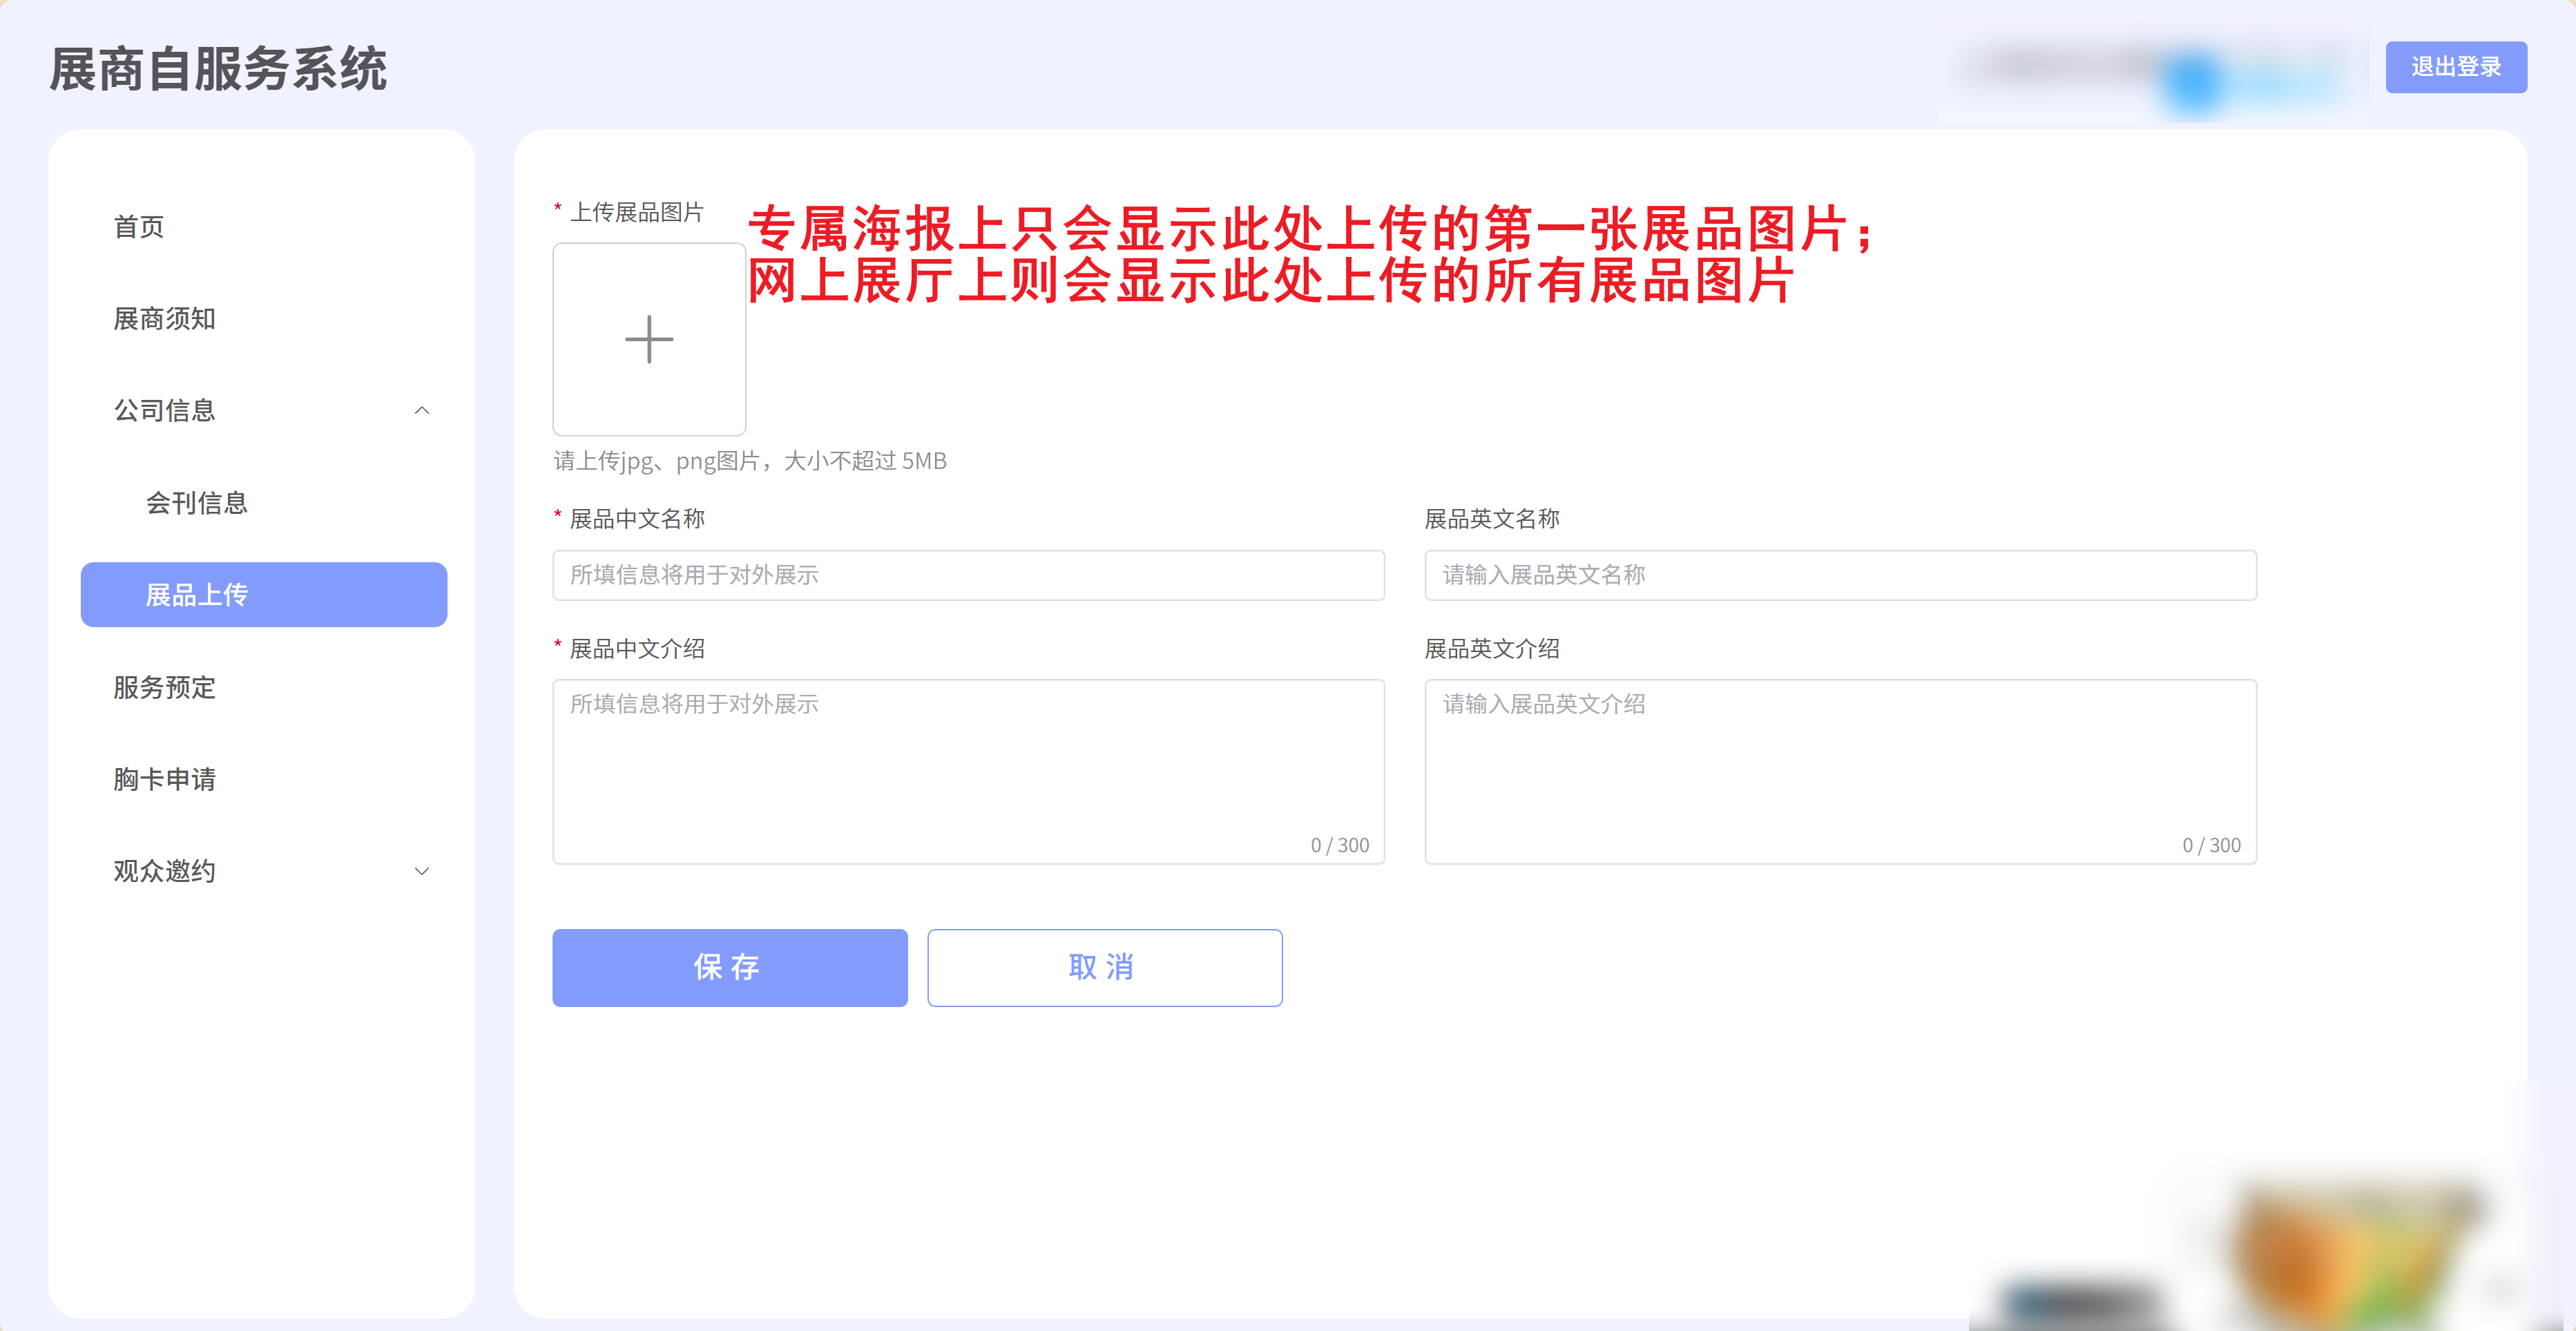Open 服务预定 from sidebar

(165, 687)
